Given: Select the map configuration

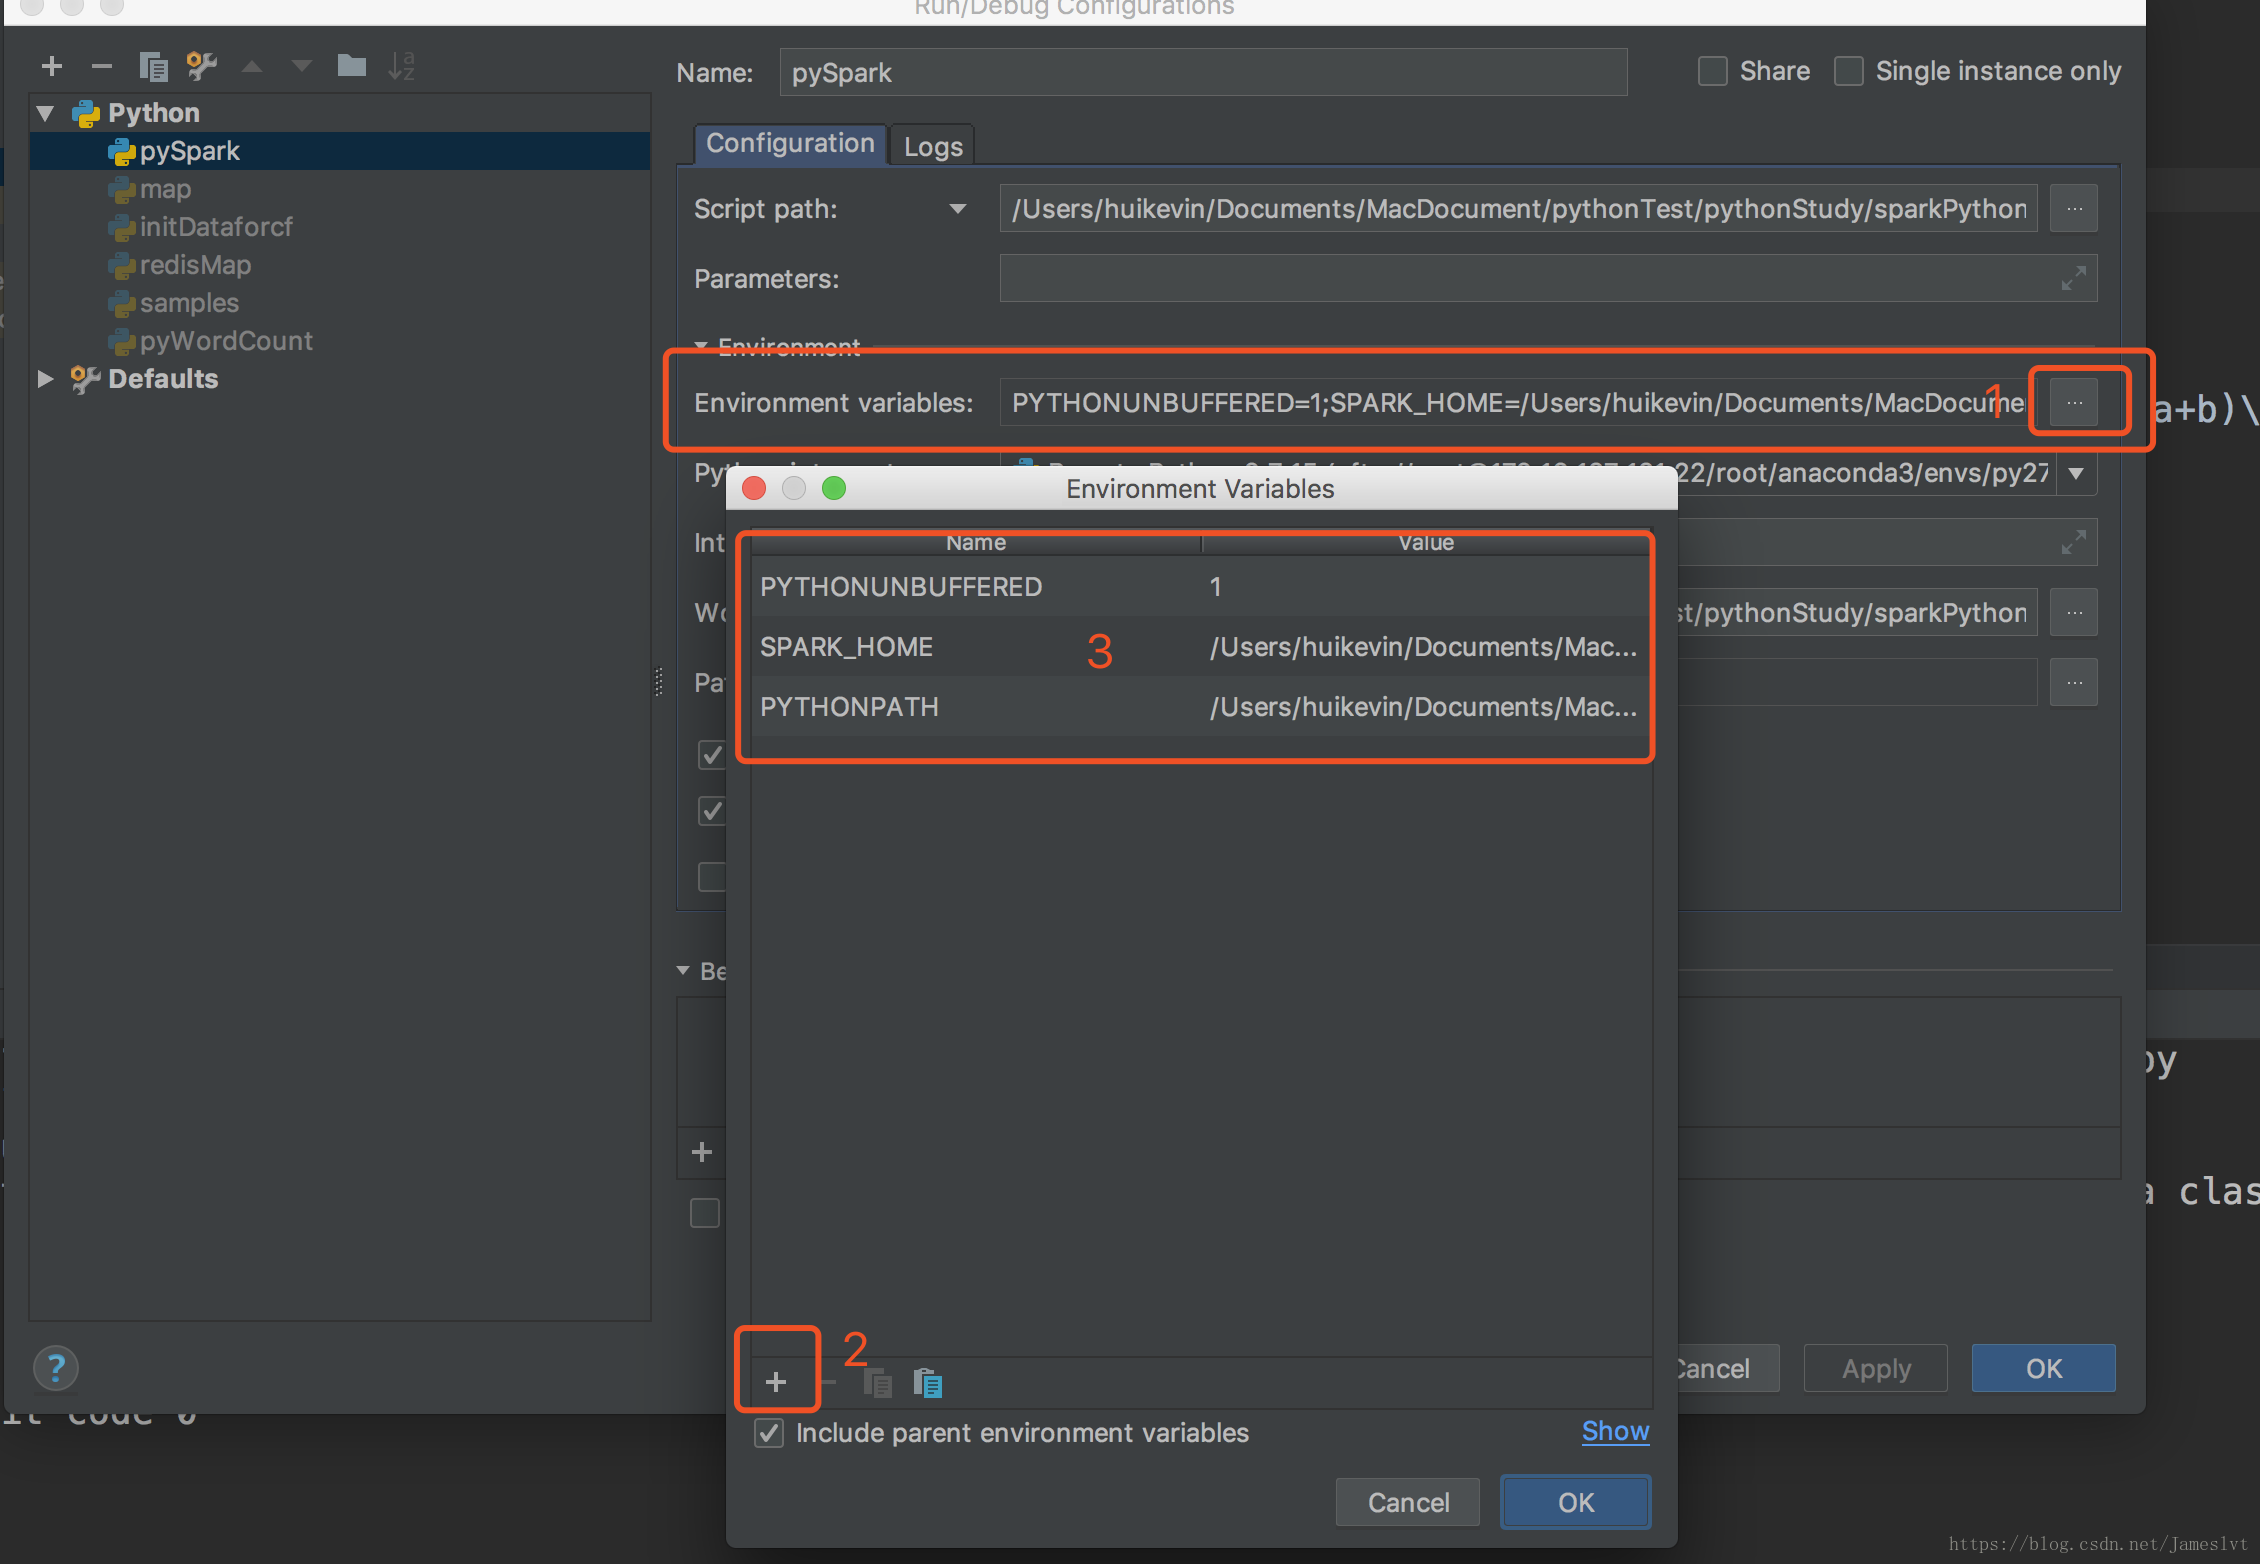Looking at the screenshot, I should [340, 189].
